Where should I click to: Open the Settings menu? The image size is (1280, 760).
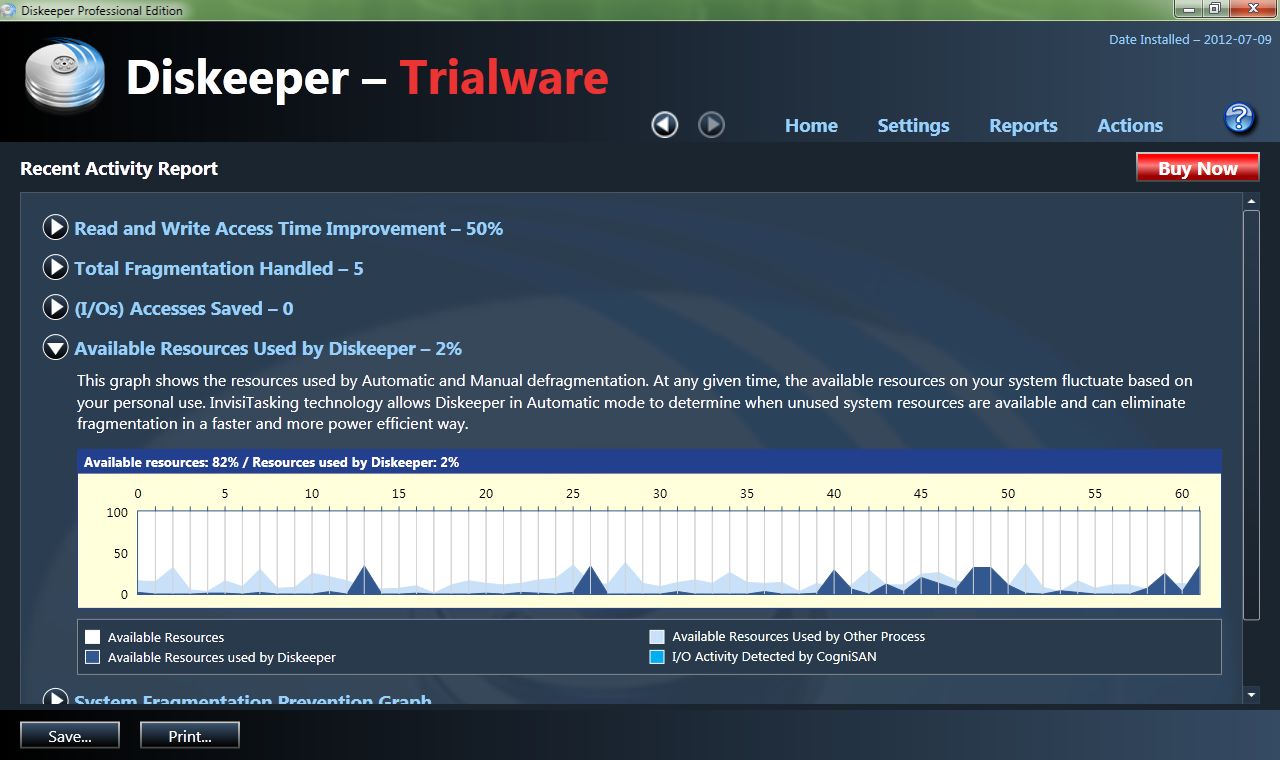coord(913,126)
